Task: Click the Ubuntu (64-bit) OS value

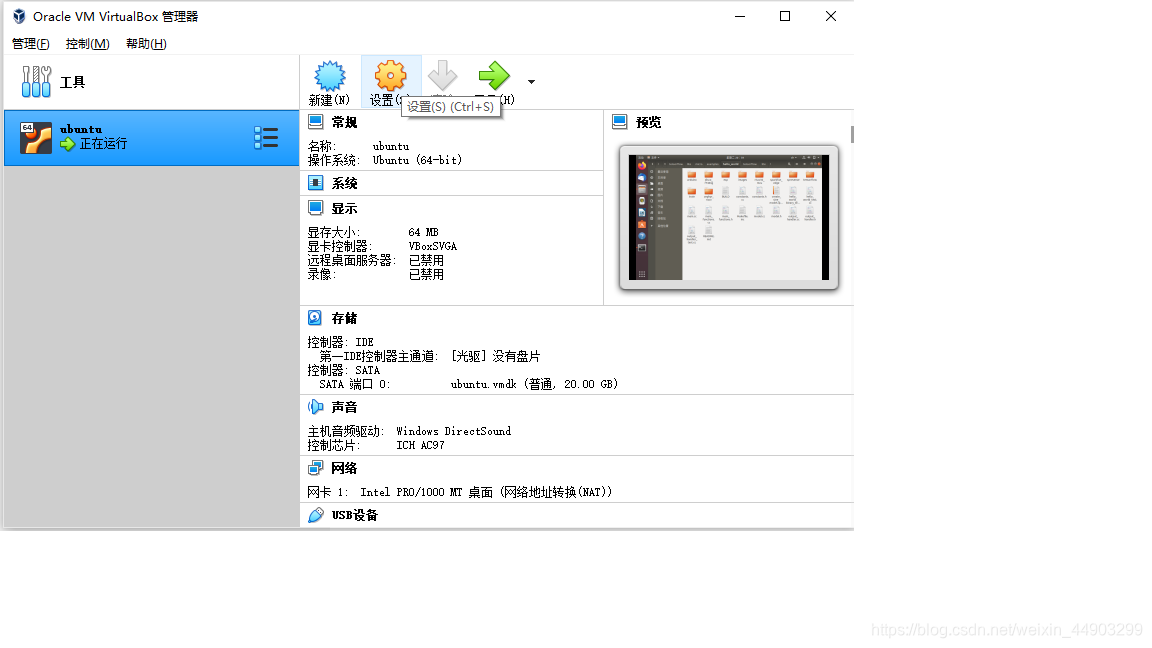Action: (417, 160)
